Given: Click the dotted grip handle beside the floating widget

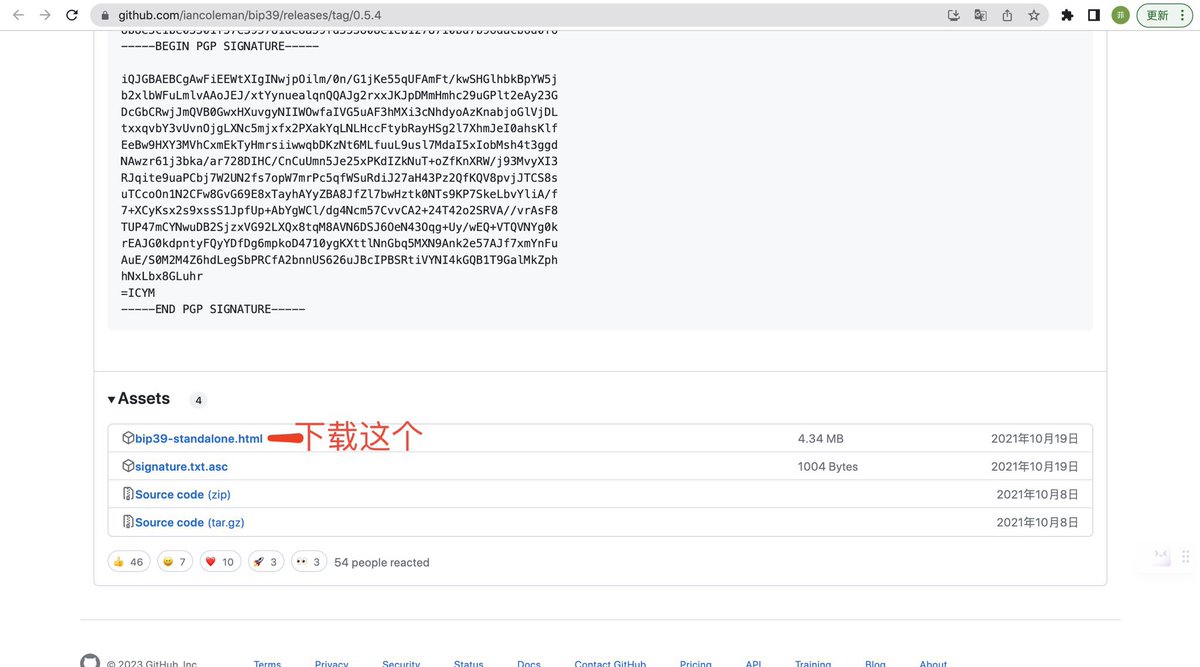Looking at the screenshot, I should click(1186, 555).
